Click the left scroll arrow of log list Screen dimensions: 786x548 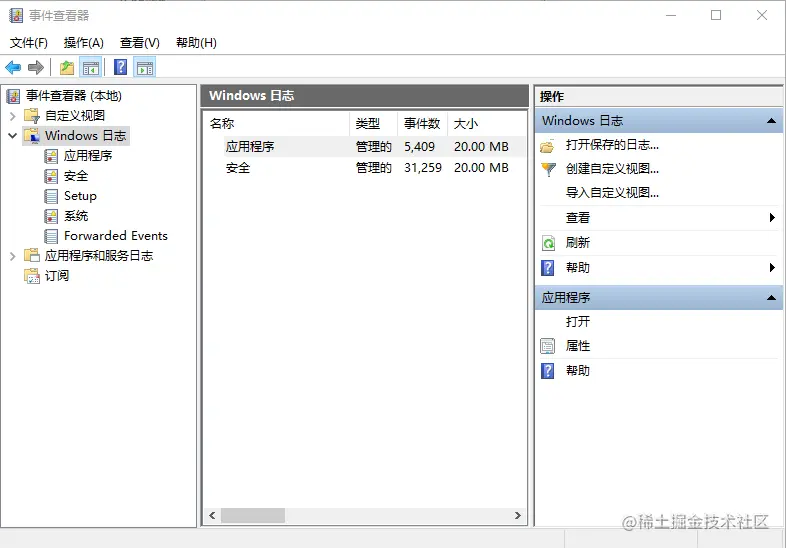click(213, 515)
